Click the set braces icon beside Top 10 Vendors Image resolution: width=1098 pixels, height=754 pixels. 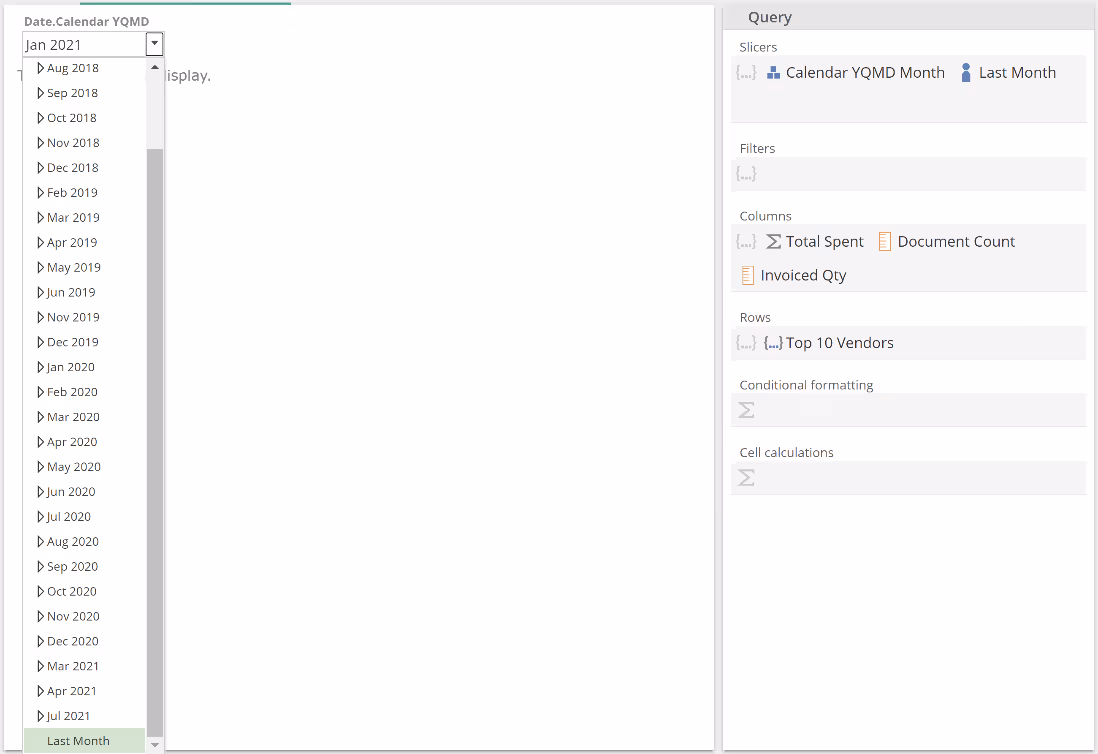click(x=773, y=343)
